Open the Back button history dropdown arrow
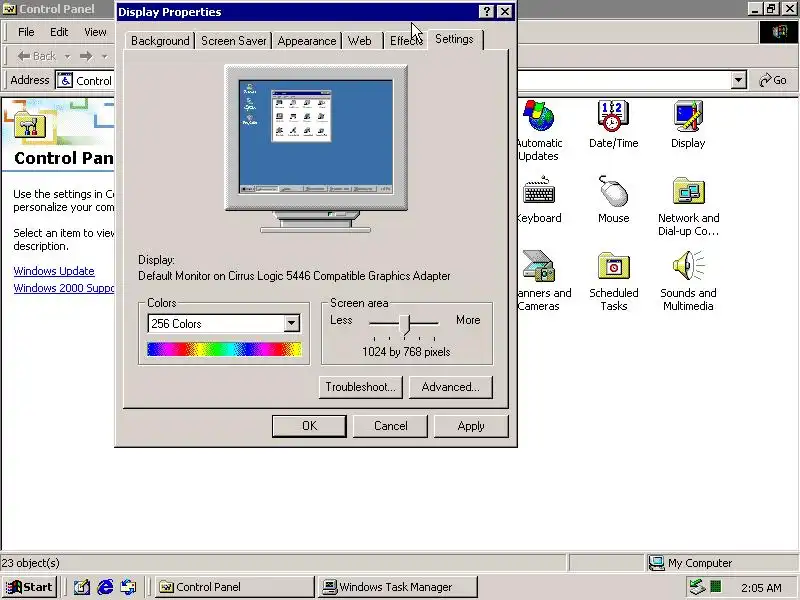Viewport: 800px width, 600px height. [67, 56]
